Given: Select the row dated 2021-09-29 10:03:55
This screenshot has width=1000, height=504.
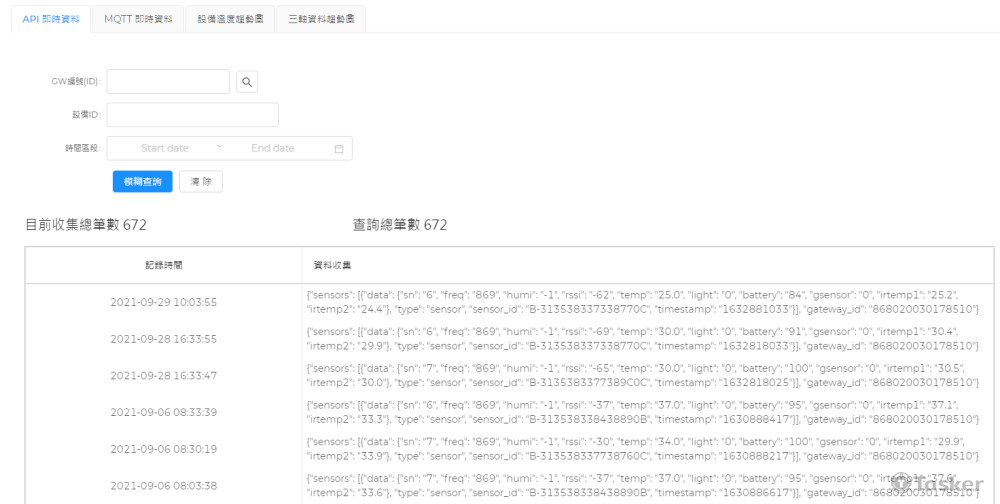Looking at the screenshot, I should pyautogui.click(x=163, y=302).
